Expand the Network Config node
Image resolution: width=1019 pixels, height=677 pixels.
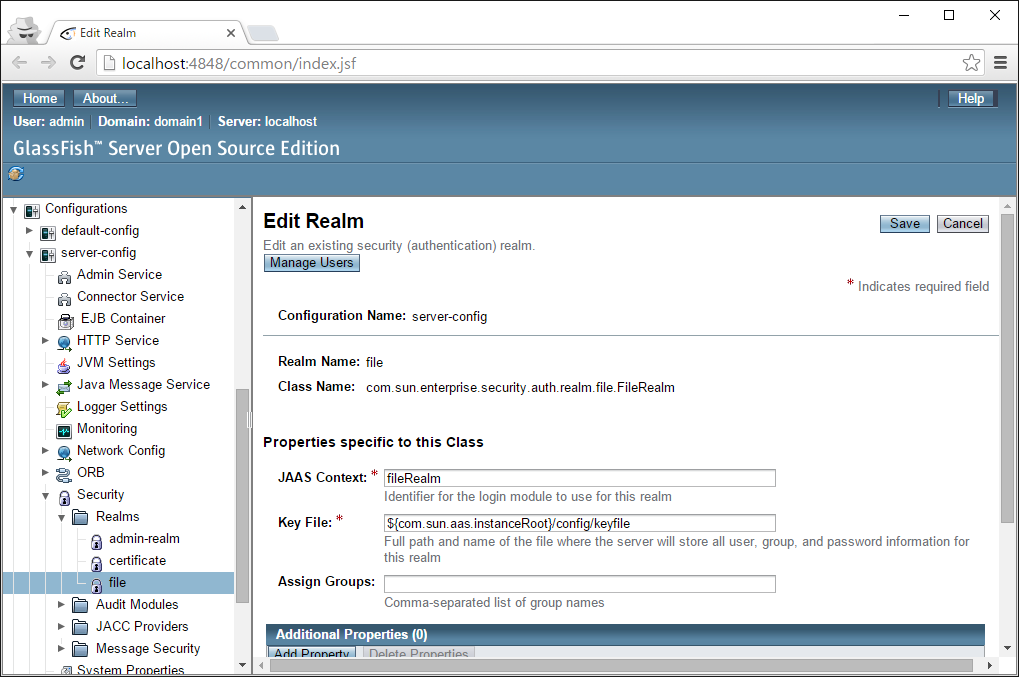[x=45, y=450]
